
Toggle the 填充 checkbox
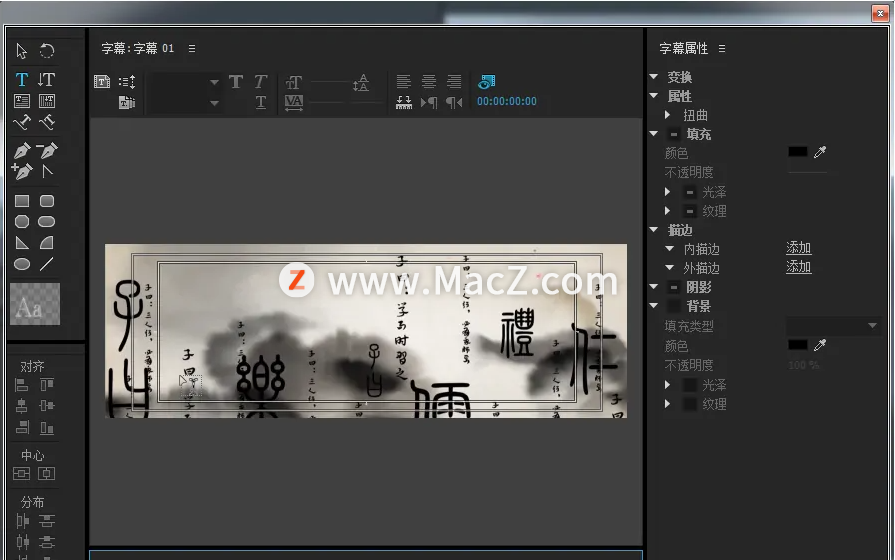coord(674,134)
